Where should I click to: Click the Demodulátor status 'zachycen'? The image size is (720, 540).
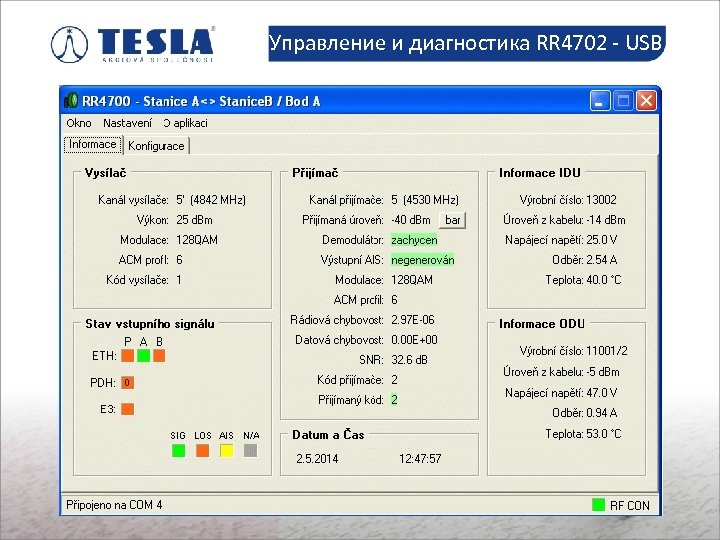tap(414, 240)
